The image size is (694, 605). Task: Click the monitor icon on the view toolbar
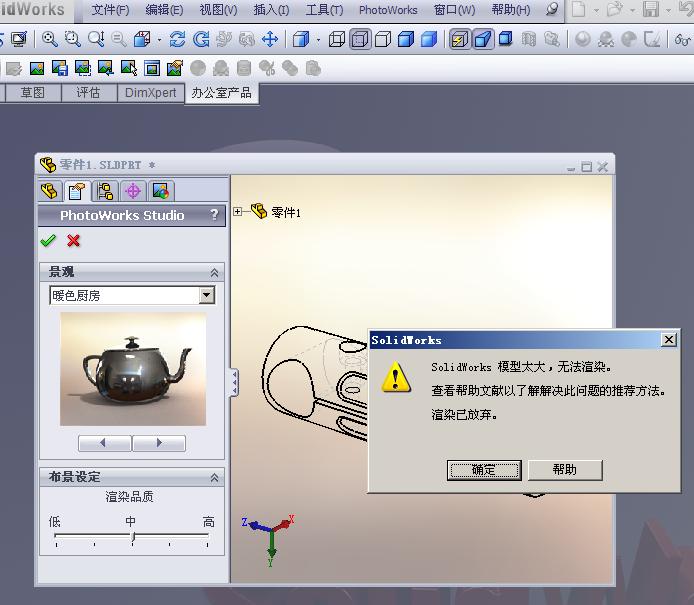(x=19, y=39)
